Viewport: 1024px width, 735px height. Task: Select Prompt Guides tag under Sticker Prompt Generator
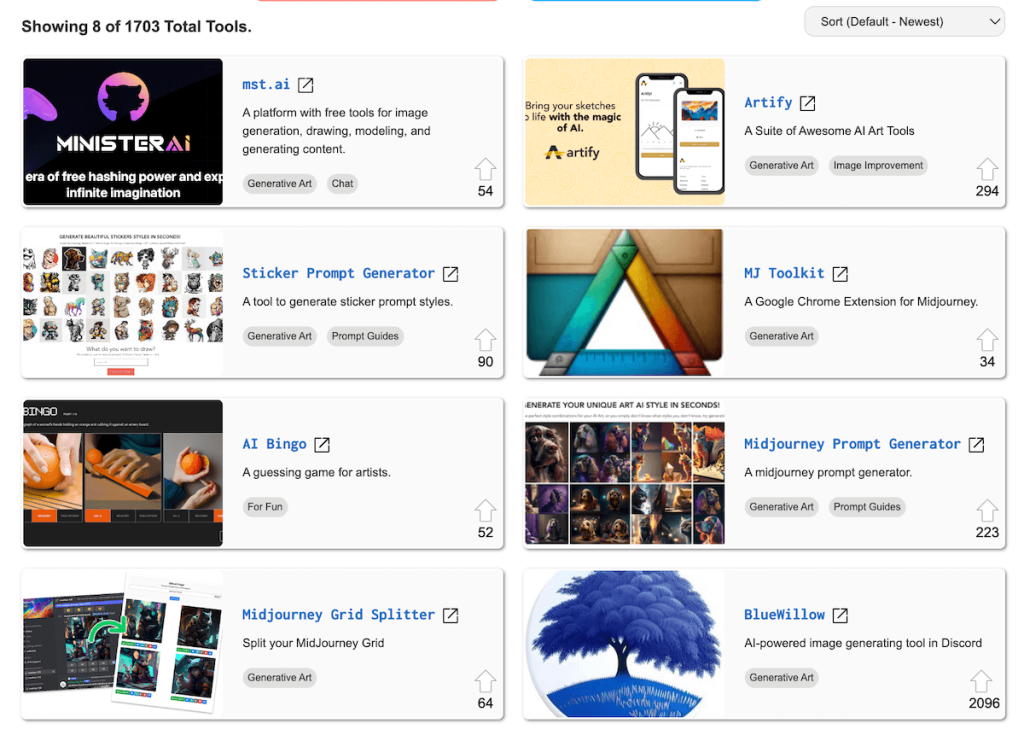pyautogui.click(x=365, y=336)
